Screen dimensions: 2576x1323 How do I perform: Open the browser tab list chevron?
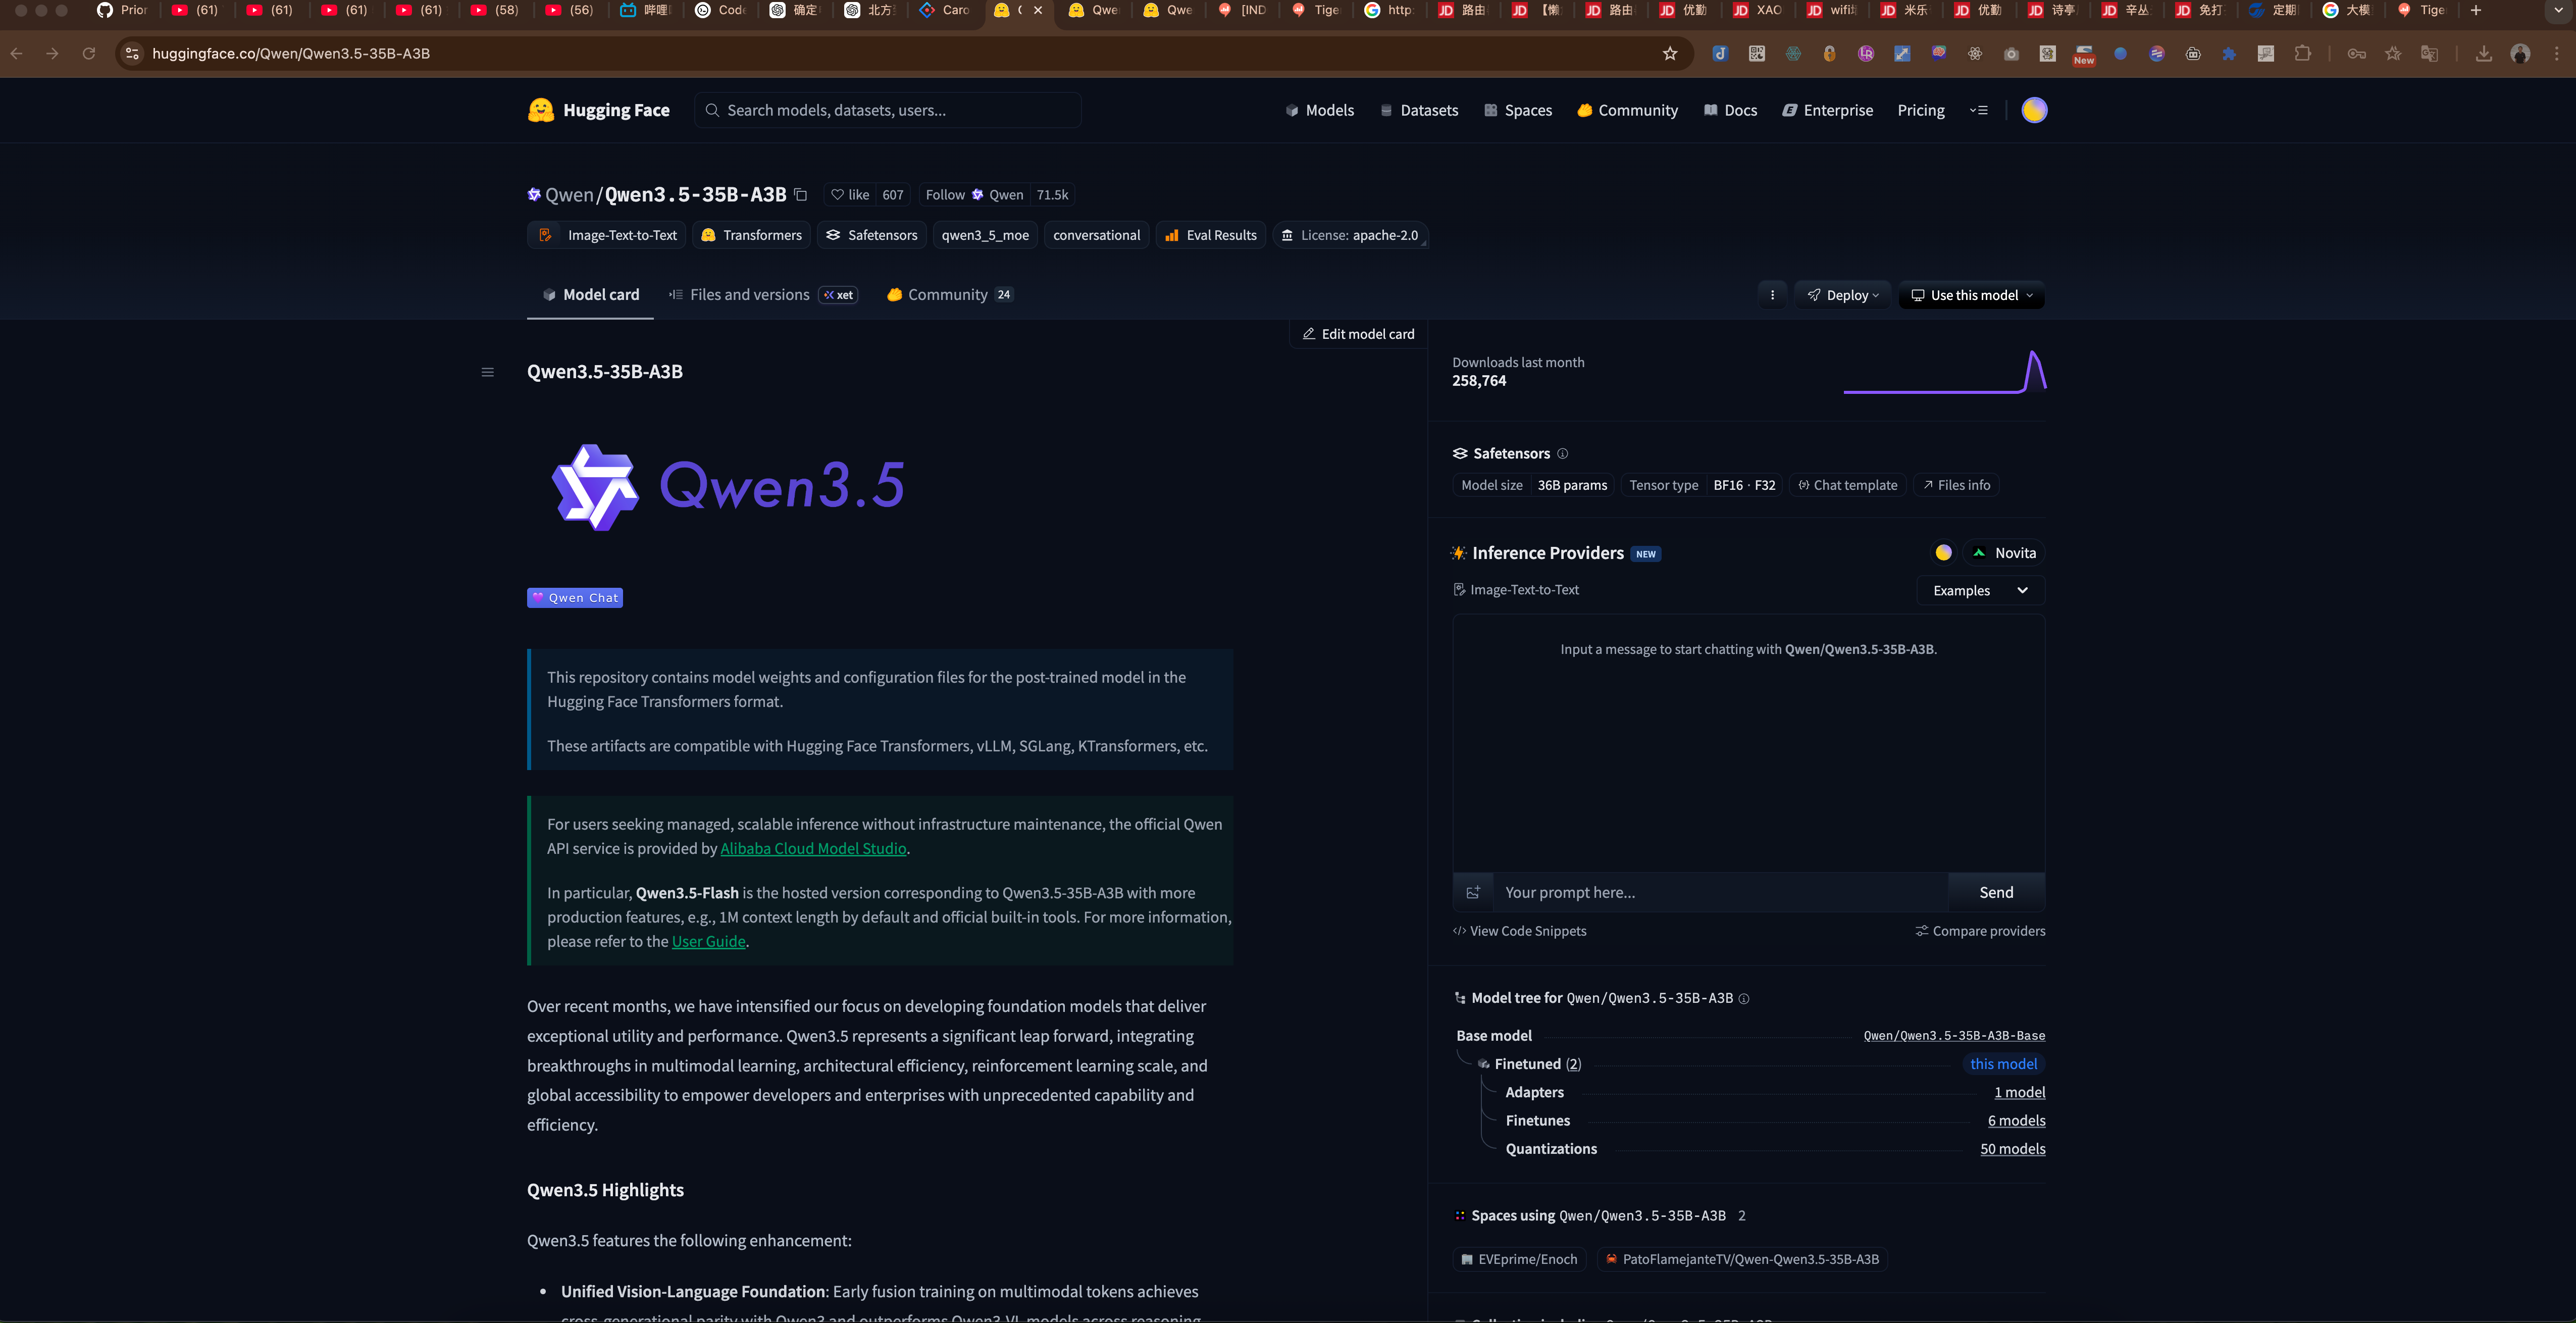point(2559,10)
